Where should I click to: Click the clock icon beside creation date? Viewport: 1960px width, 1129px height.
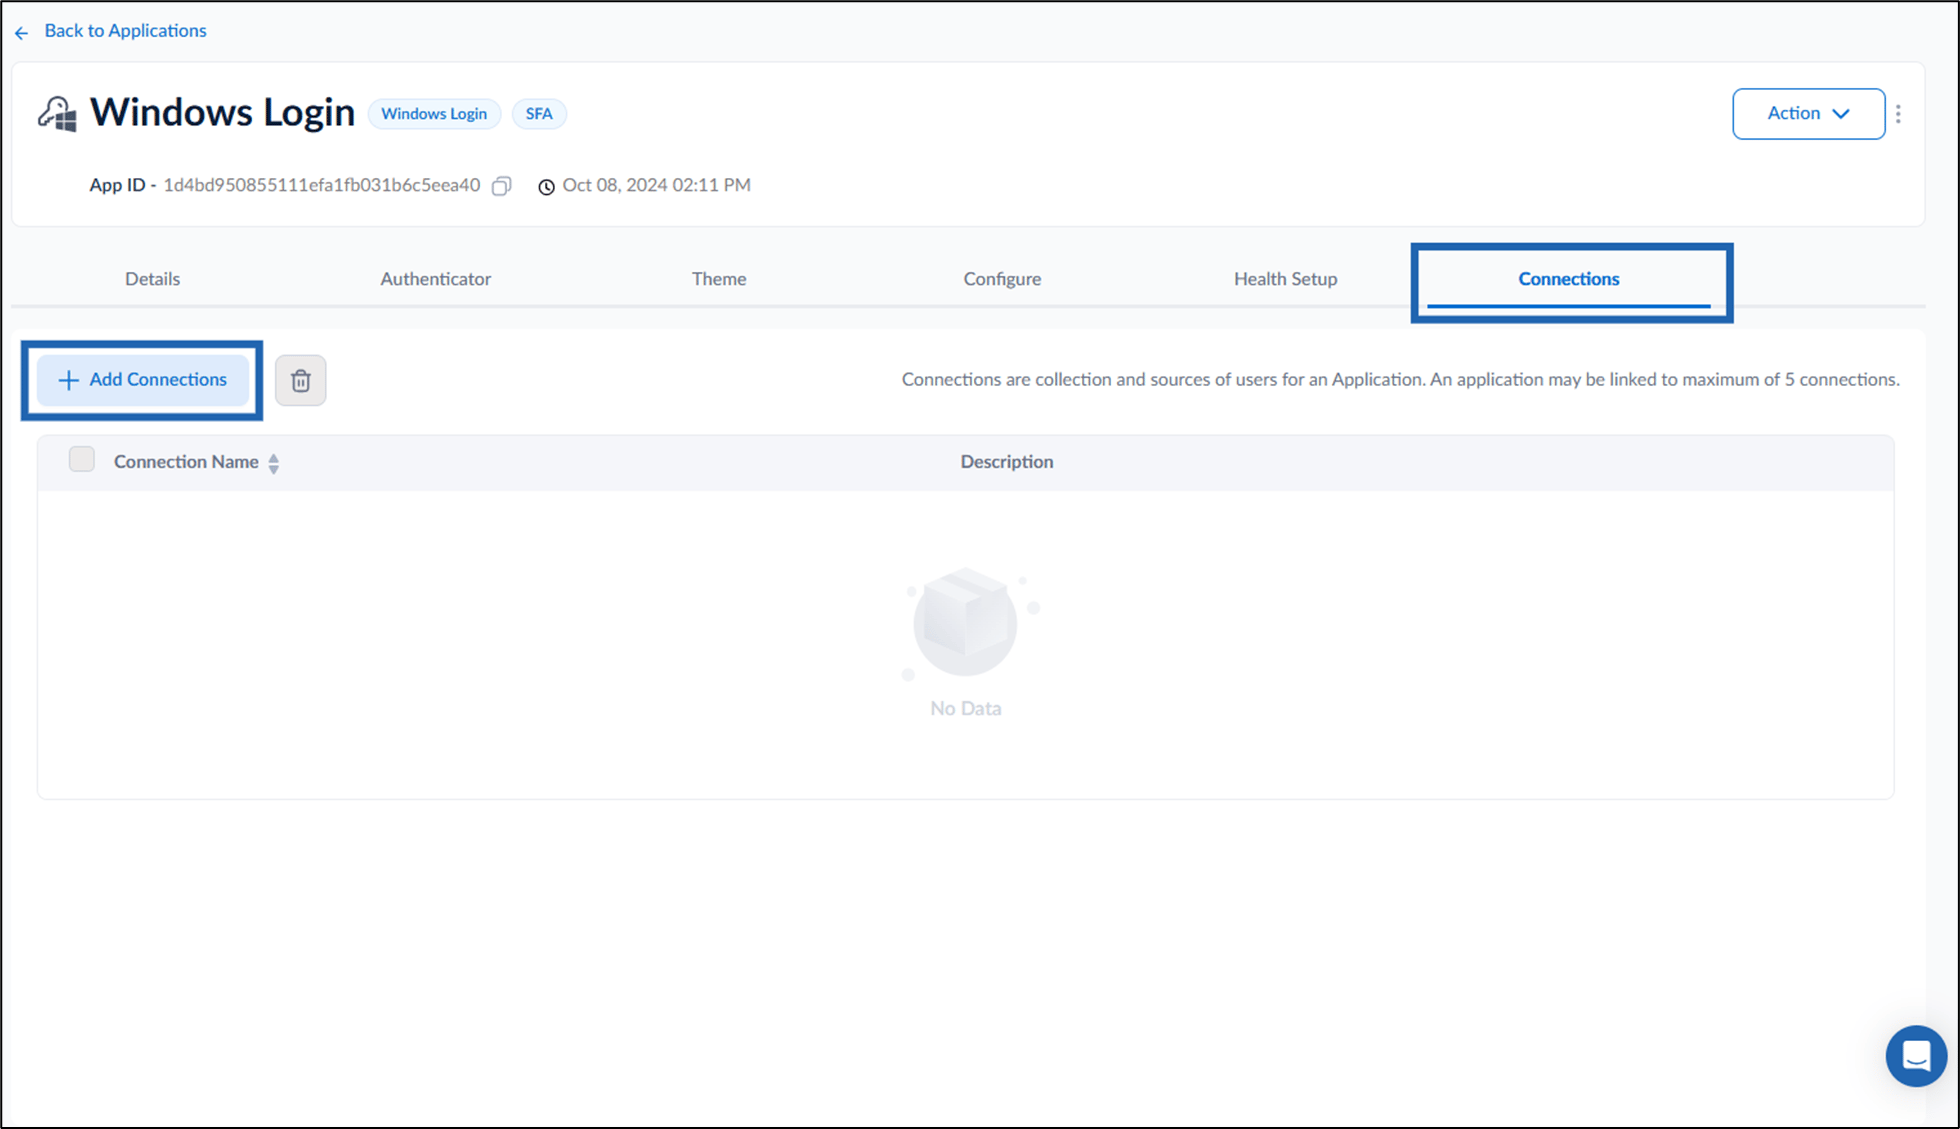[x=546, y=187]
